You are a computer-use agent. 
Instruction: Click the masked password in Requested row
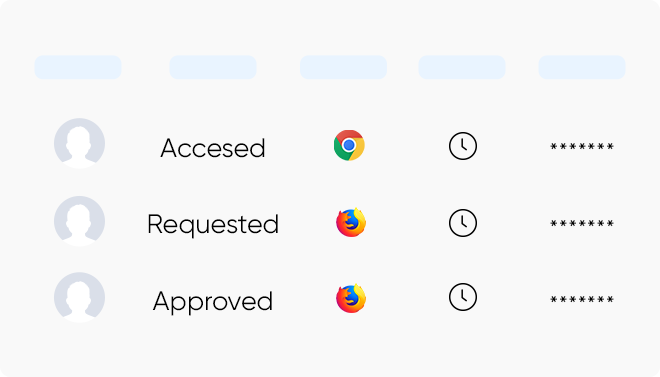pyautogui.click(x=582, y=223)
